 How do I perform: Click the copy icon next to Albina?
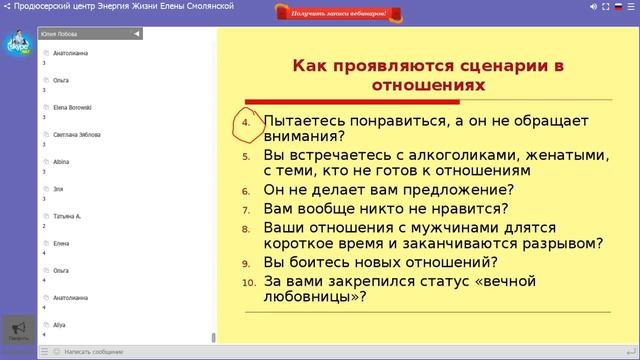(46, 162)
